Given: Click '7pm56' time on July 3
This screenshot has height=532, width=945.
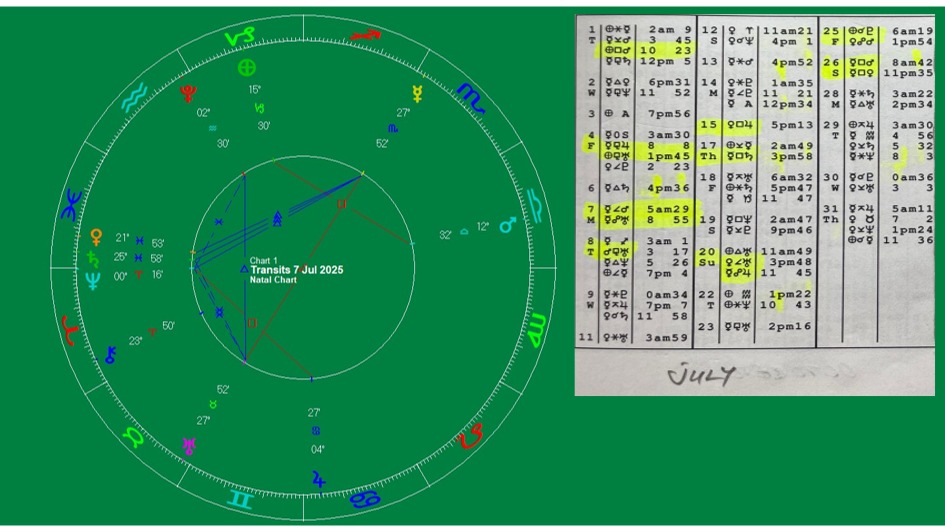Looking at the screenshot, I should tap(669, 114).
